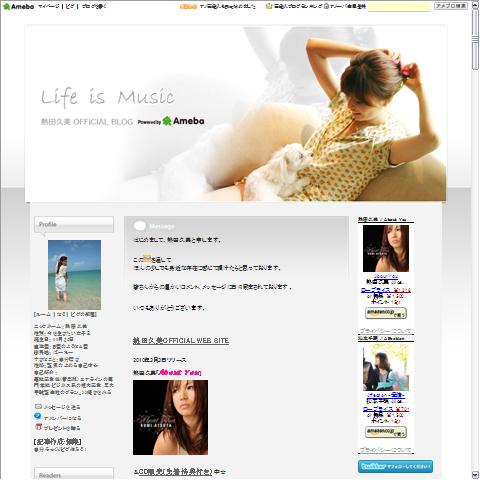Click the vertical scrollbar thumb
The height and width of the screenshot is (480, 480).
475,40
